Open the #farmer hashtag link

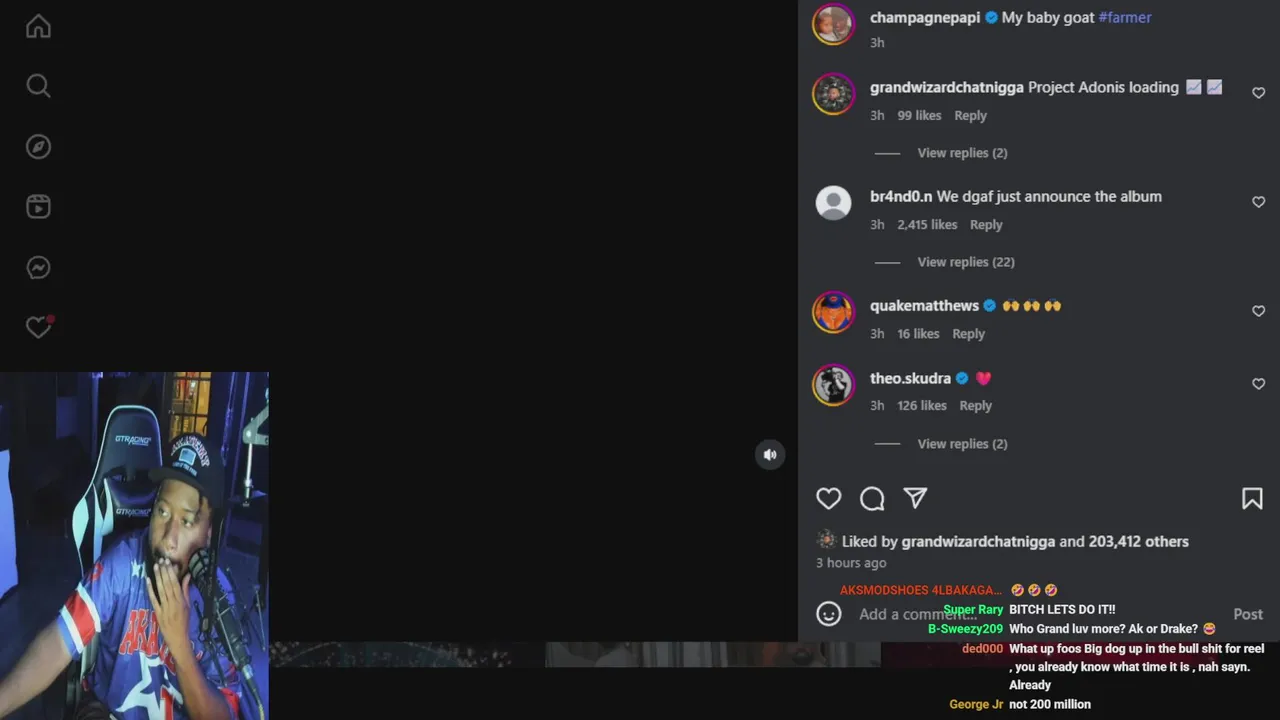point(1125,17)
